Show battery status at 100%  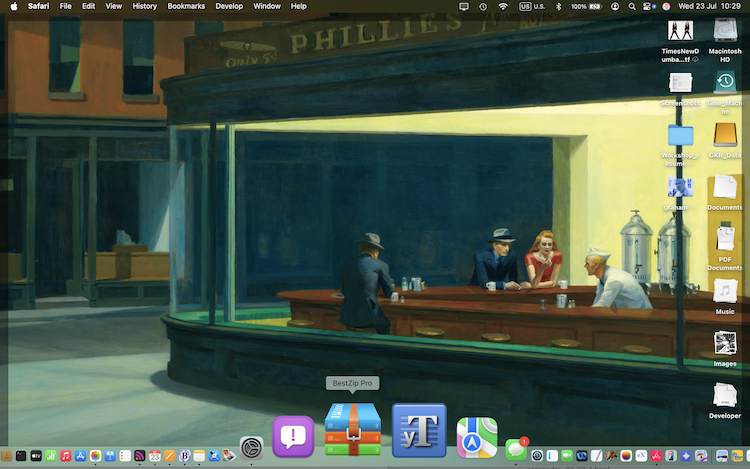(586, 6)
